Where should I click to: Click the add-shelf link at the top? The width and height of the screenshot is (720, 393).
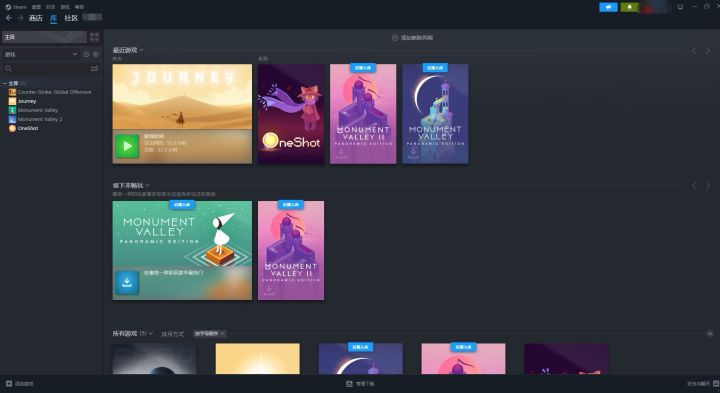pos(412,38)
